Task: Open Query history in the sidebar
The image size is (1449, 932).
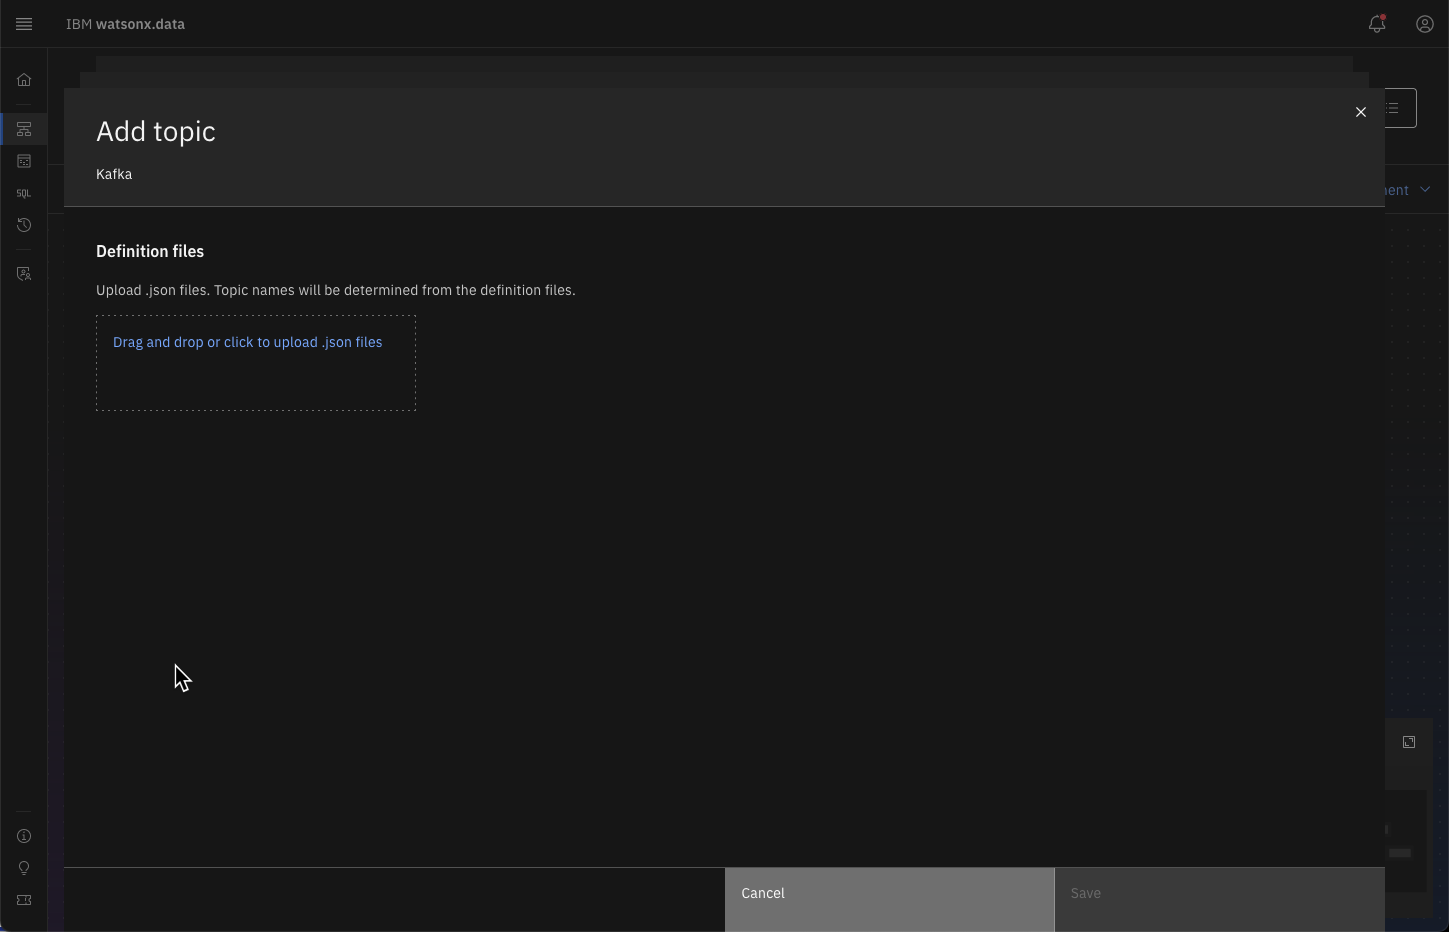Action: pyautogui.click(x=24, y=225)
